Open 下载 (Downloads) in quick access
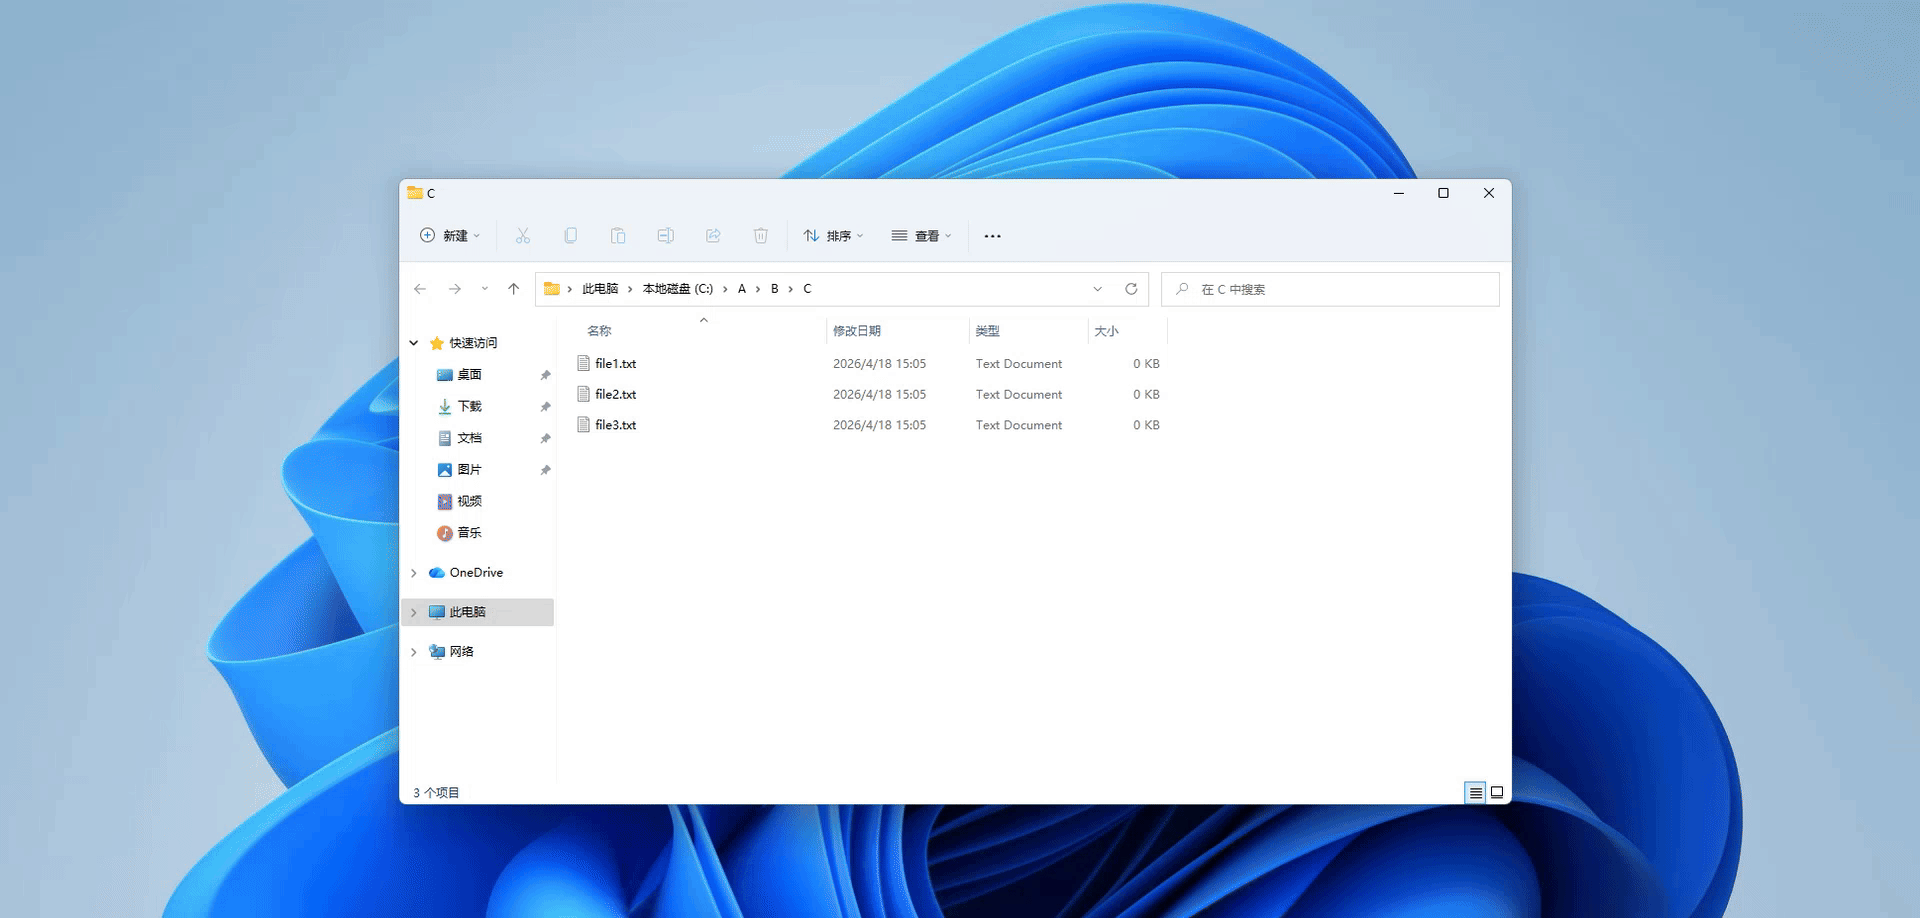Image resolution: width=1920 pixels, height=918 pixels. point(469,407)
